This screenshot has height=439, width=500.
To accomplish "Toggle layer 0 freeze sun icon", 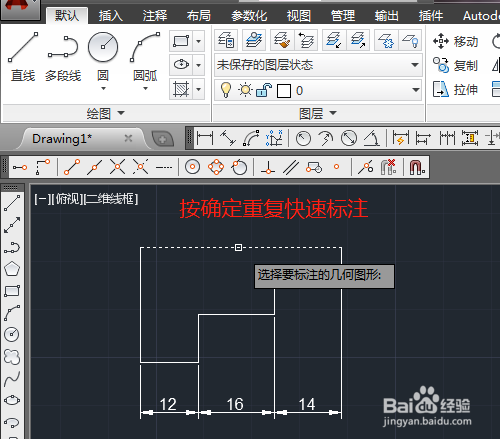I will click(x=246, y=90).
